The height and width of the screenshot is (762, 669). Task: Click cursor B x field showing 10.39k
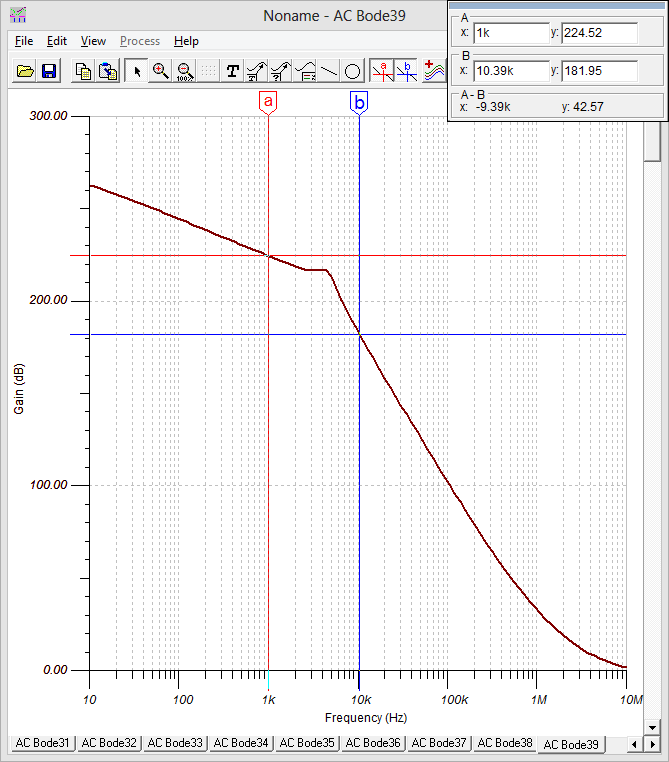point(511,71)
